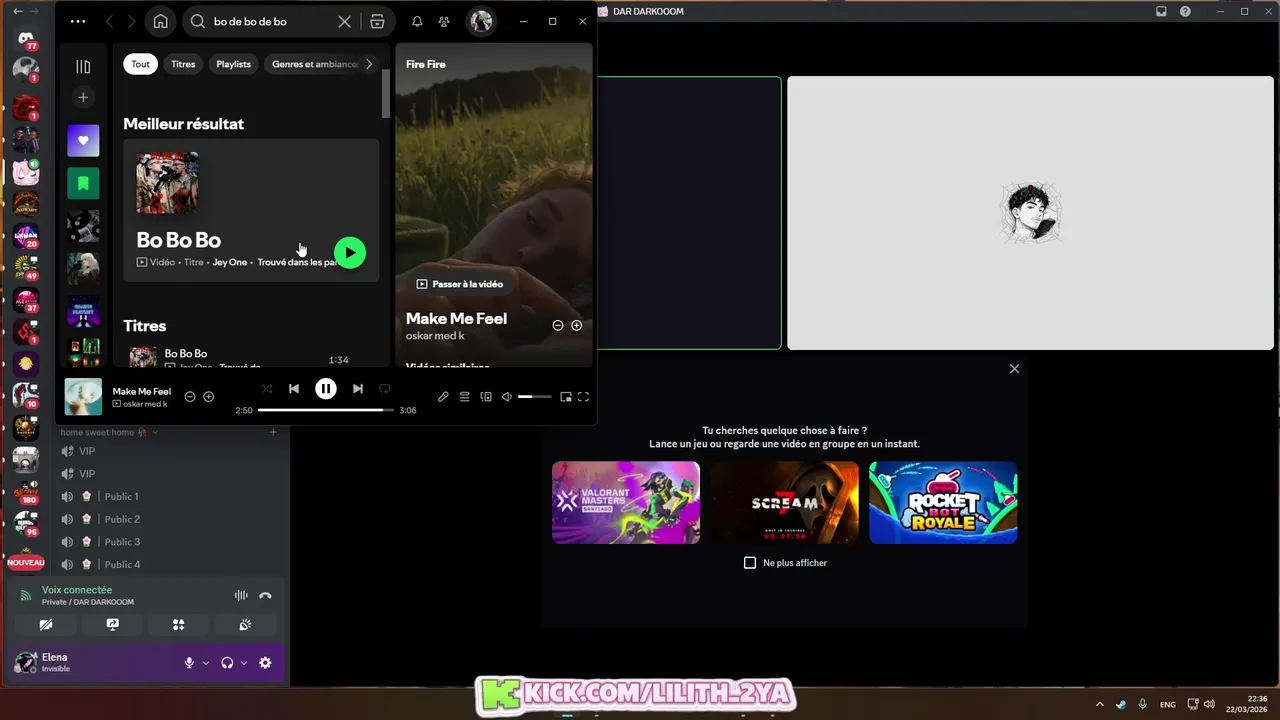Toggle Discord noise suppression icon
1280x720 pixels.
point(241,596)
